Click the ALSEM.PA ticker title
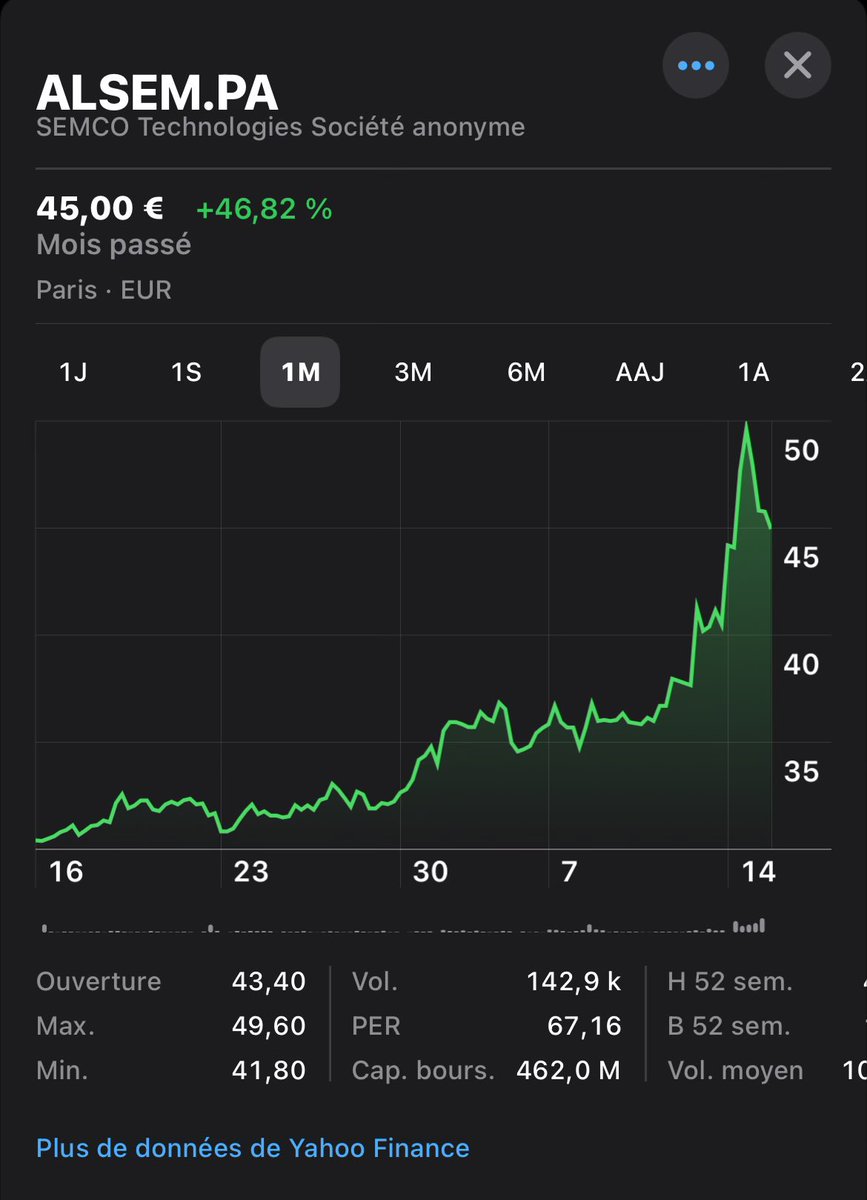The image size is (867, 1200). pyautogui.click(x=157, y=93)
